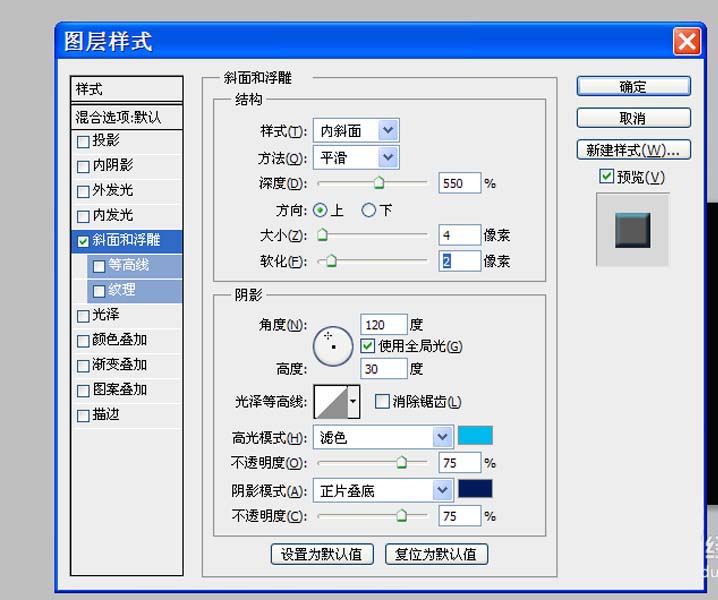Open the 光泽等高线 contour picker arrow

353,402
